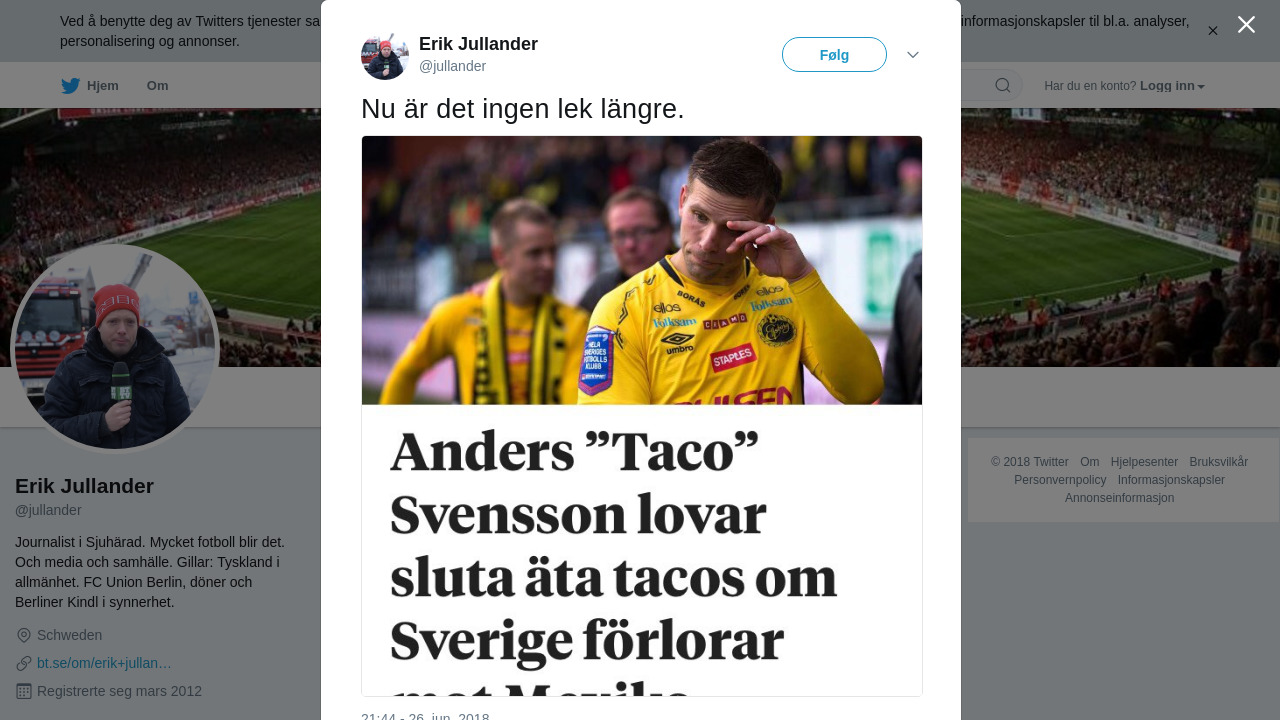Click the Twitter bird Hjem icon
1280x720 pixels.
click(x=70, y=86)
